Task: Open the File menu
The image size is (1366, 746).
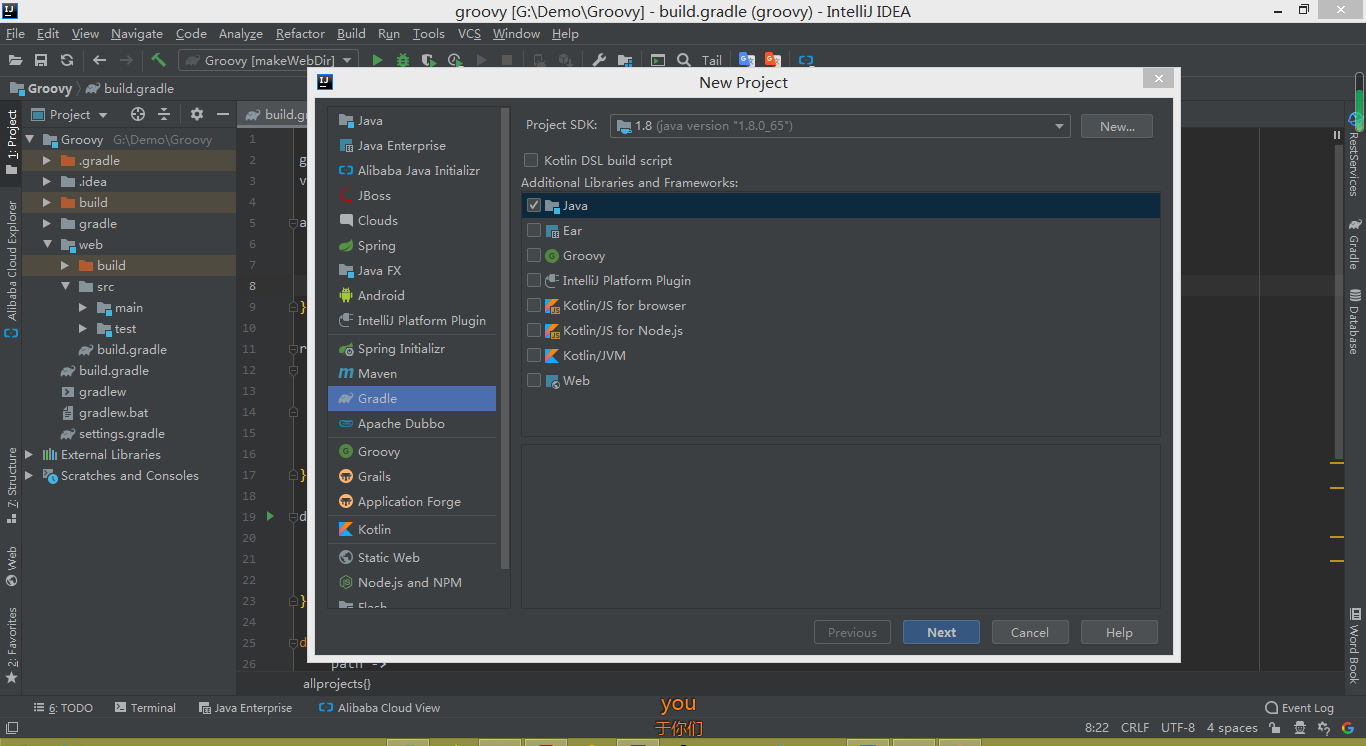Action: pyautogui.click(x=15, y=34)
